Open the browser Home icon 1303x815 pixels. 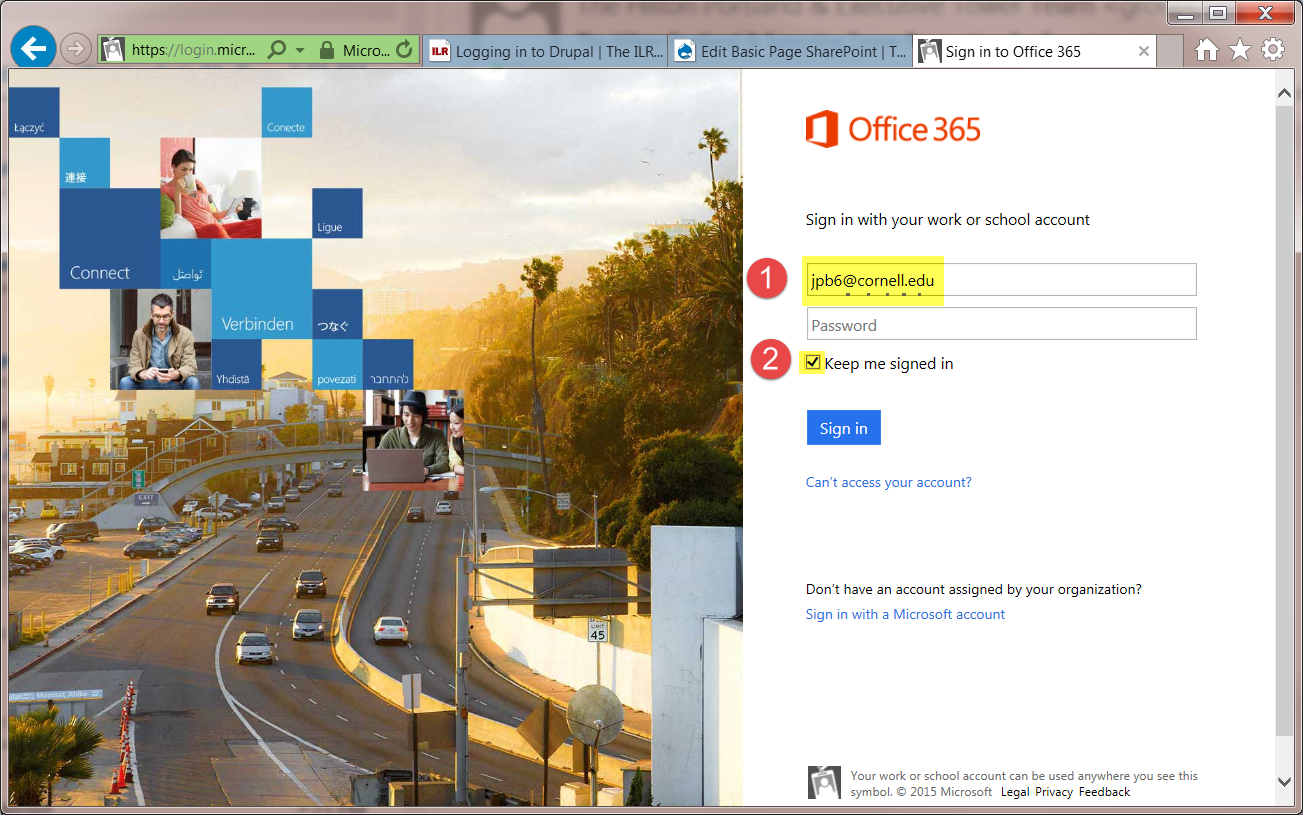[1207, 50]
